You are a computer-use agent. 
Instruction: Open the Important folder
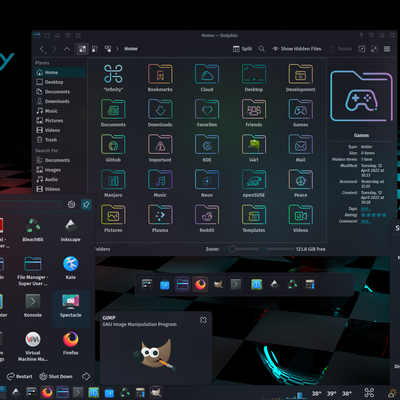[x=160, y=148]
